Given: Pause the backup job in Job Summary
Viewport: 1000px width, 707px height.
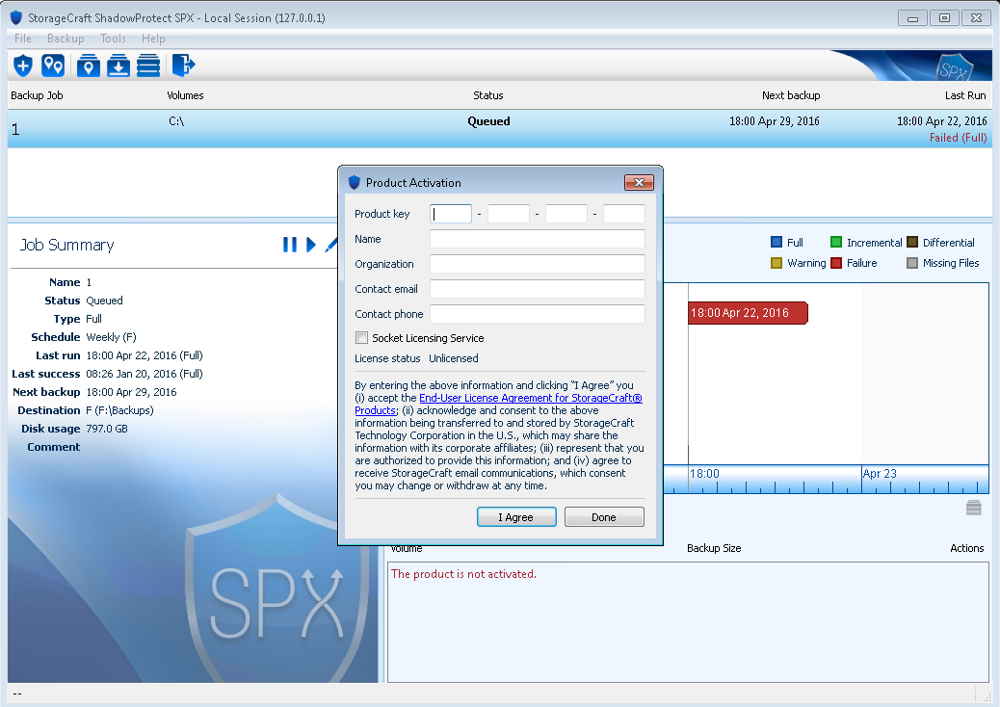Looking at the screenshot, I should pos(290,244).
